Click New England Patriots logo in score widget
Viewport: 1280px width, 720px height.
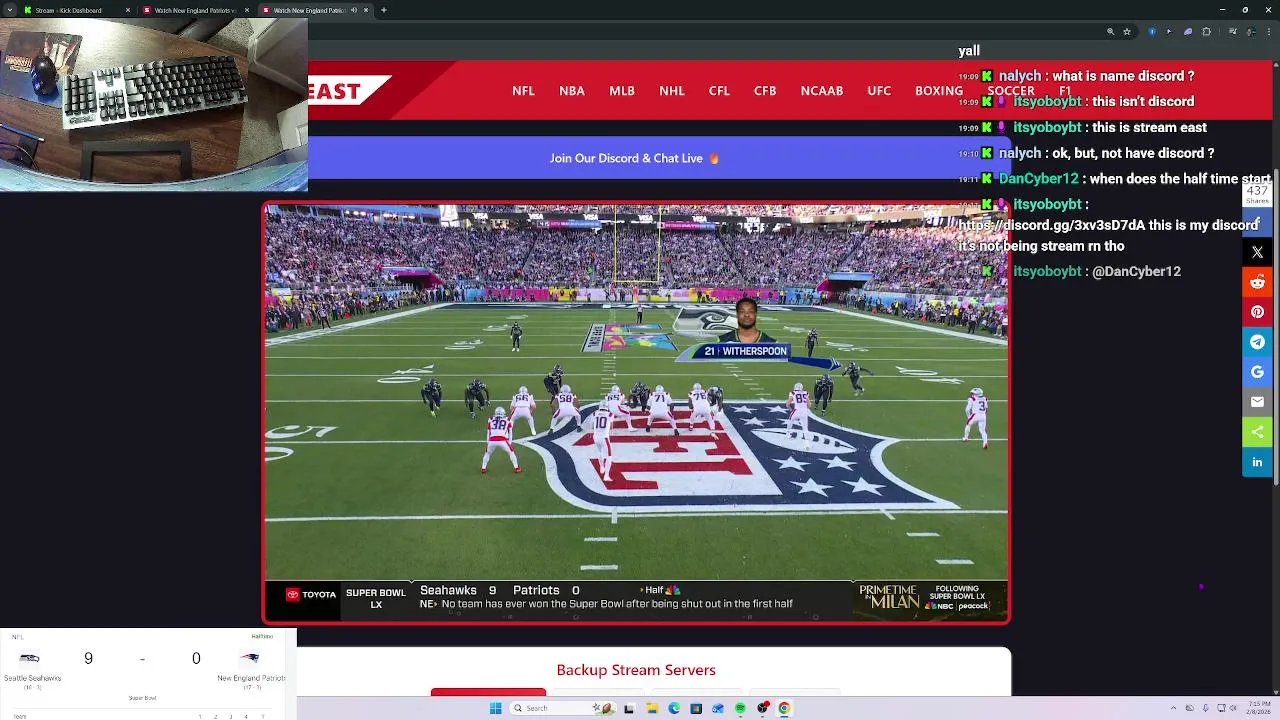point(248,658)
